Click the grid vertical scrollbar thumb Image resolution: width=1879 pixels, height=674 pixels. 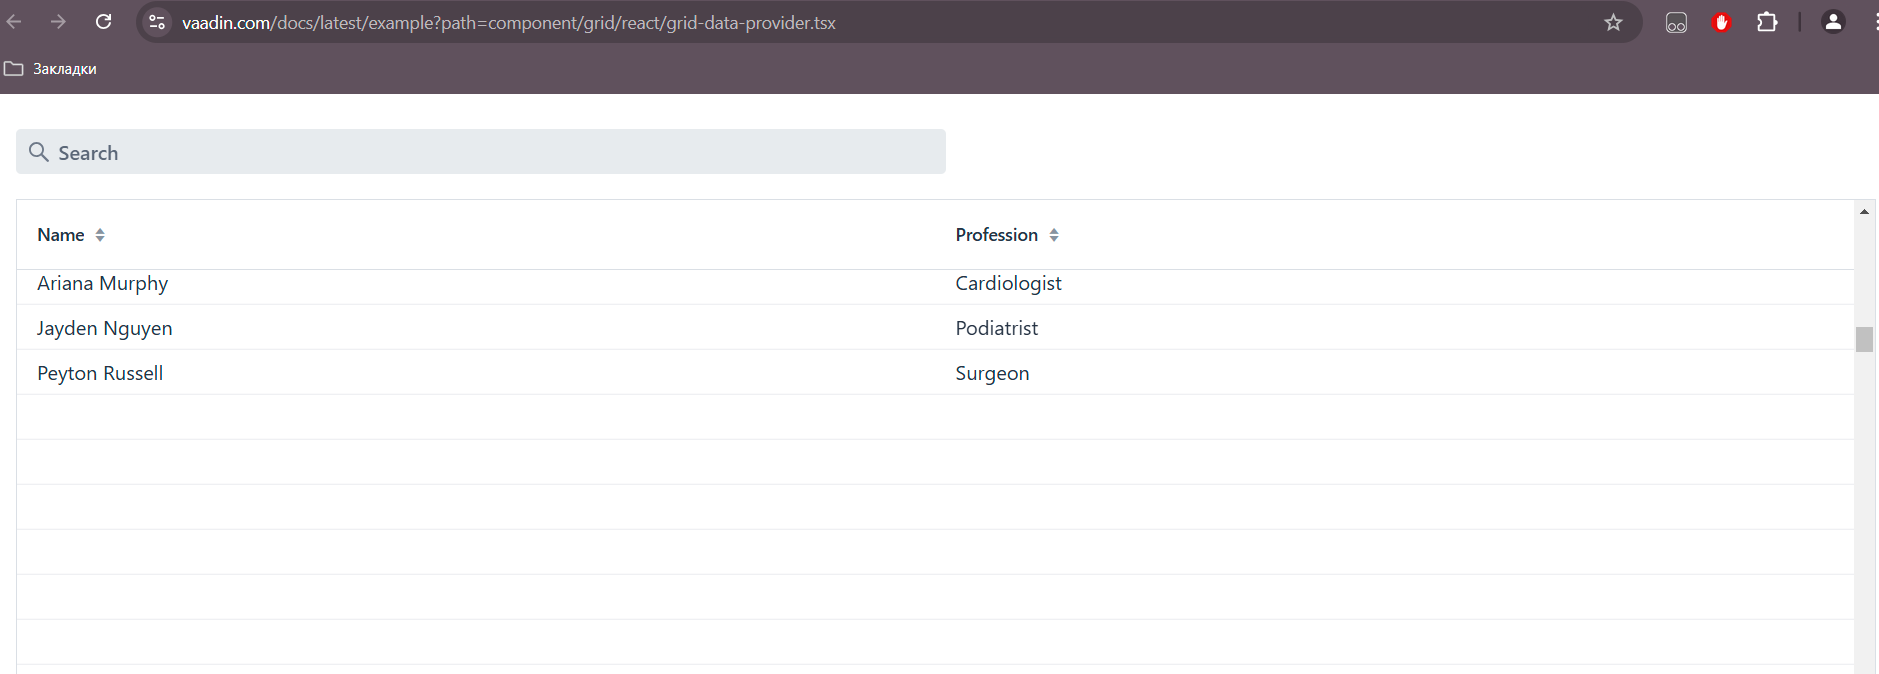click(1864, 340)
